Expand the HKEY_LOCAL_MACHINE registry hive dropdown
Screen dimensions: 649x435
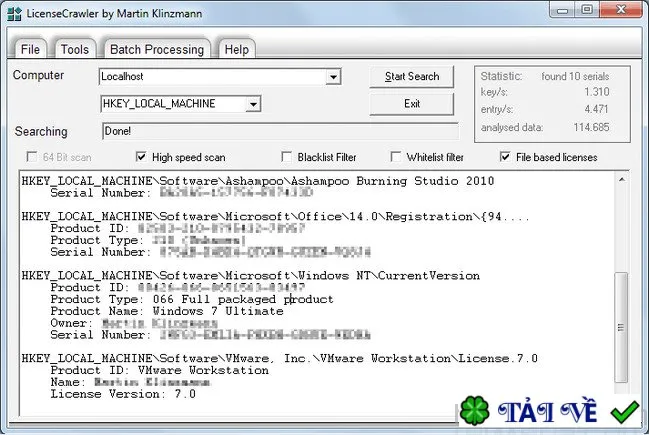(x=253, y=104)
